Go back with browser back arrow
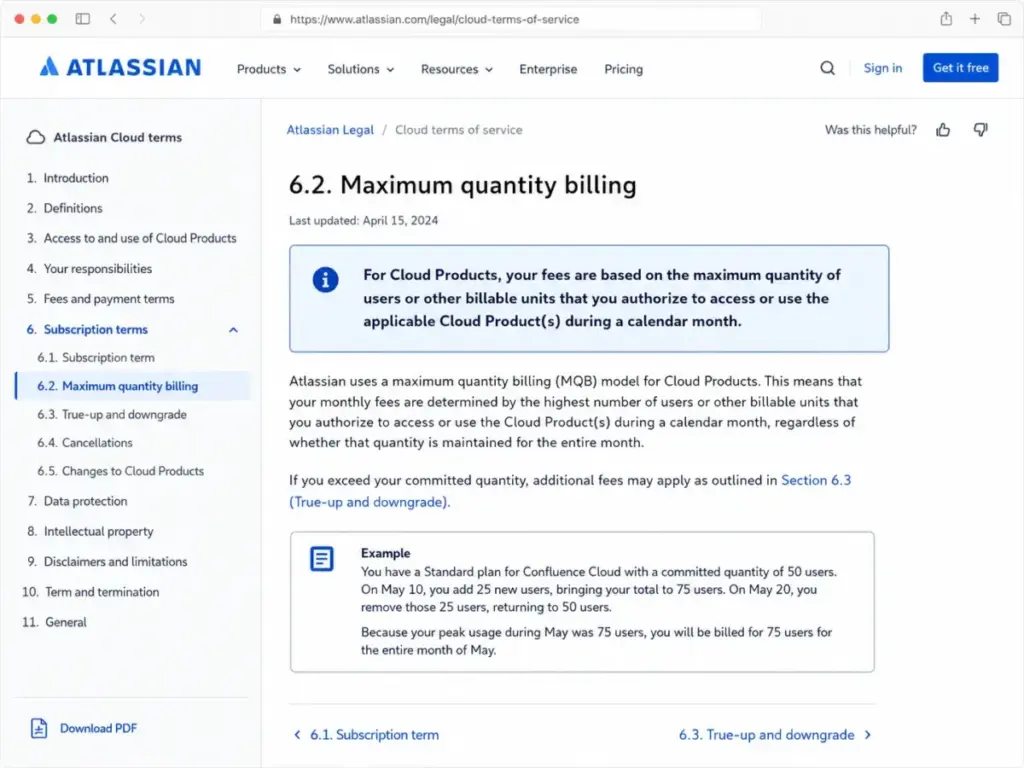Image resolution: width=1024 pixels, height=768 pixels. point(114,19)
